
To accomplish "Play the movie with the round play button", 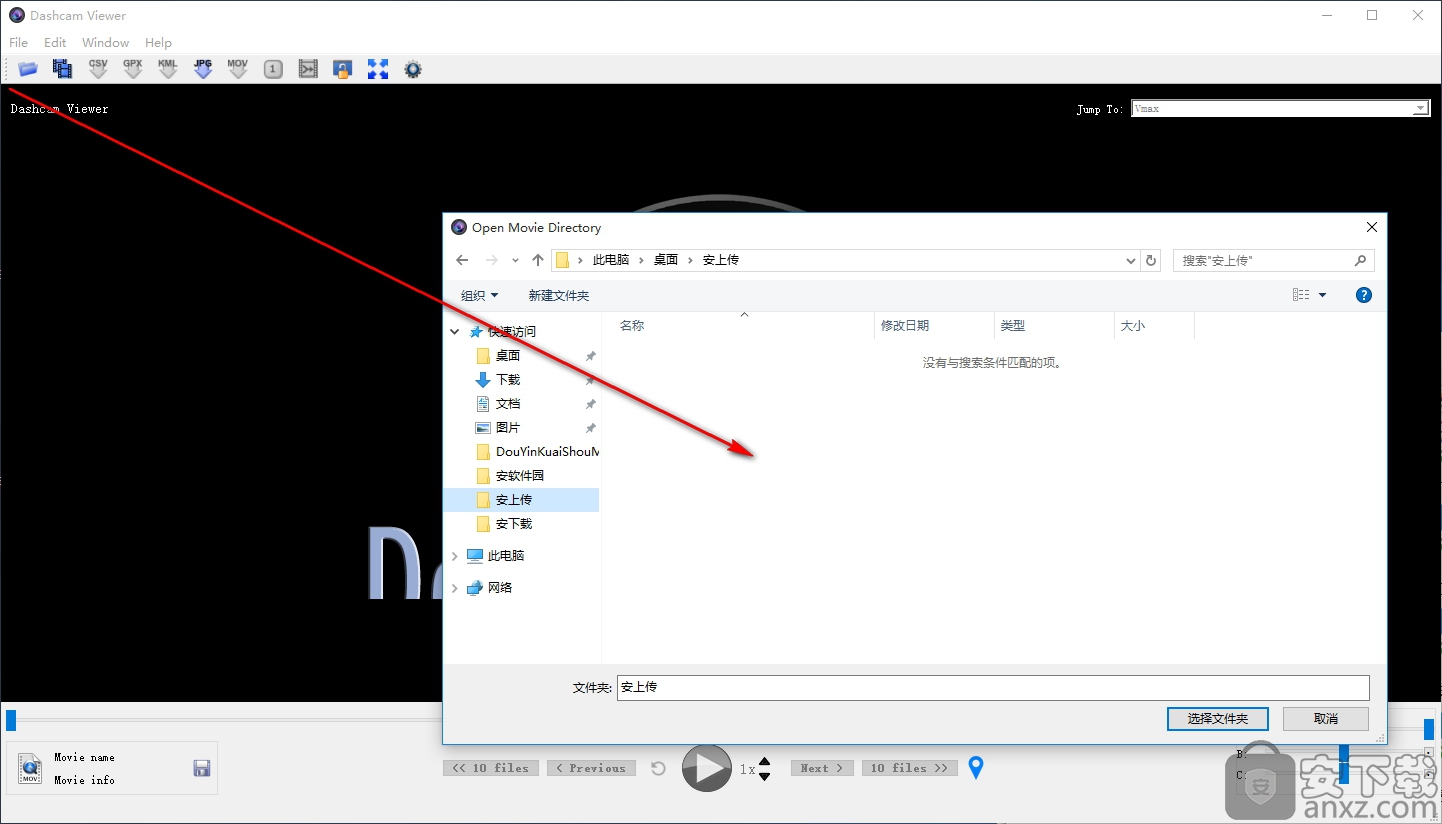I will [707, 768].
